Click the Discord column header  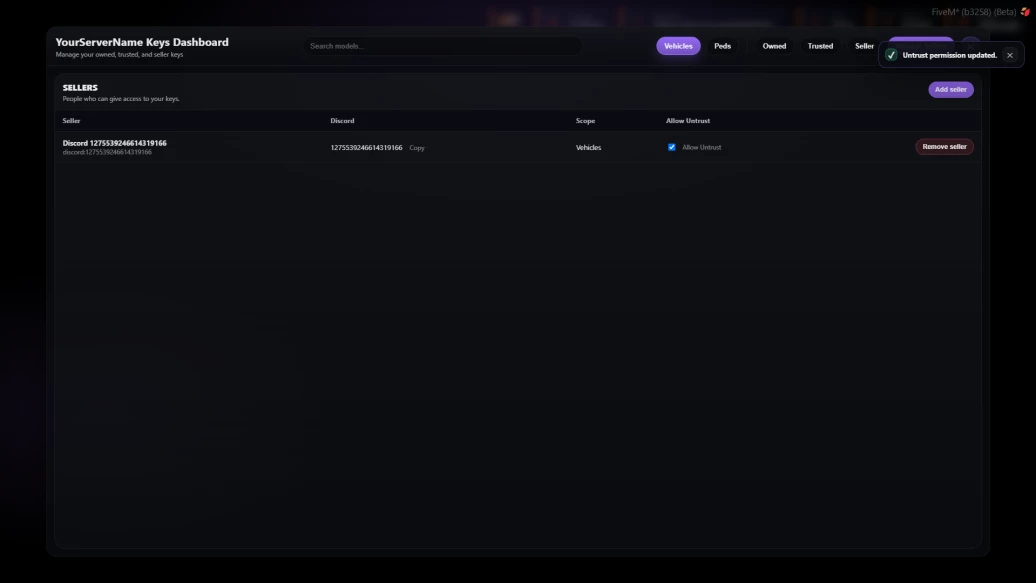pyautogui.click(x=342, y=121)
